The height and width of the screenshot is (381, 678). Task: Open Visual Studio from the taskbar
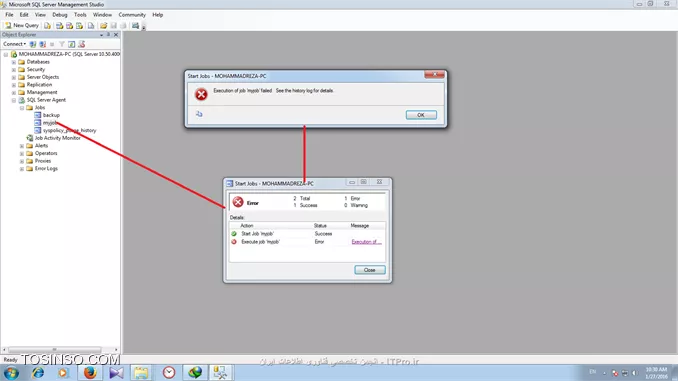click(116, 373)
